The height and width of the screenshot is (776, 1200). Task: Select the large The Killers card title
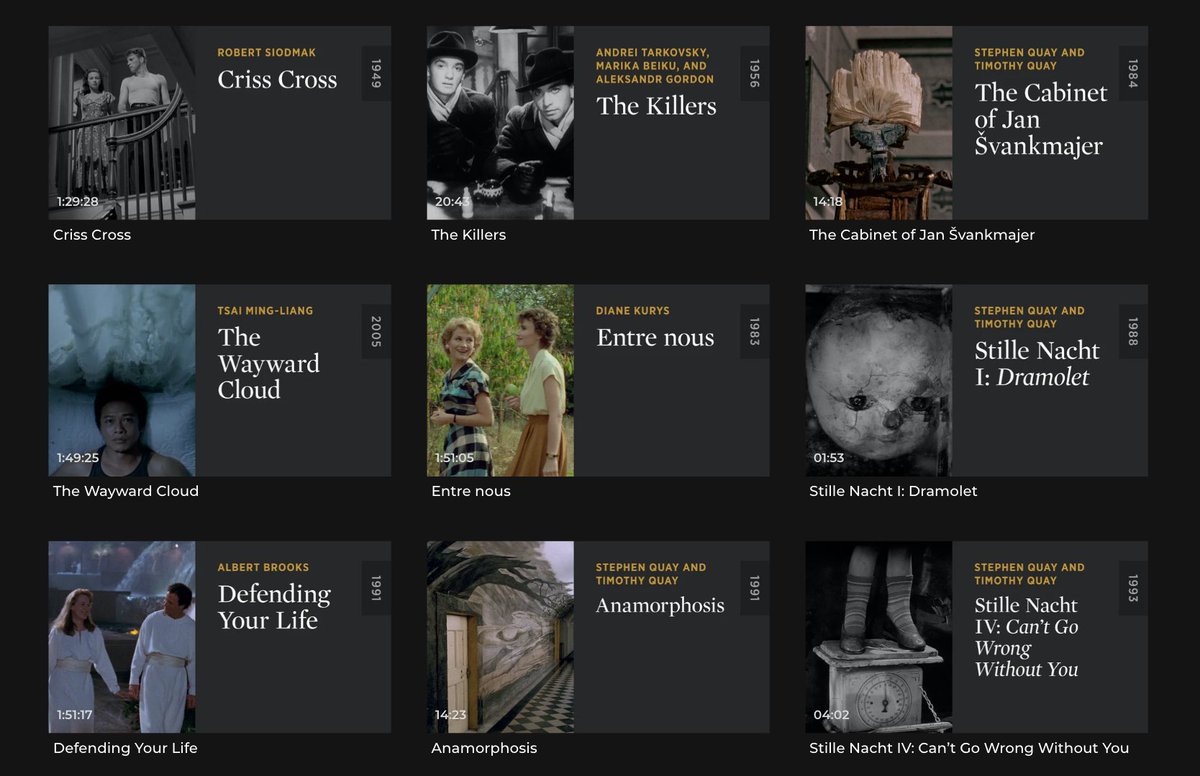coord(656,106)
